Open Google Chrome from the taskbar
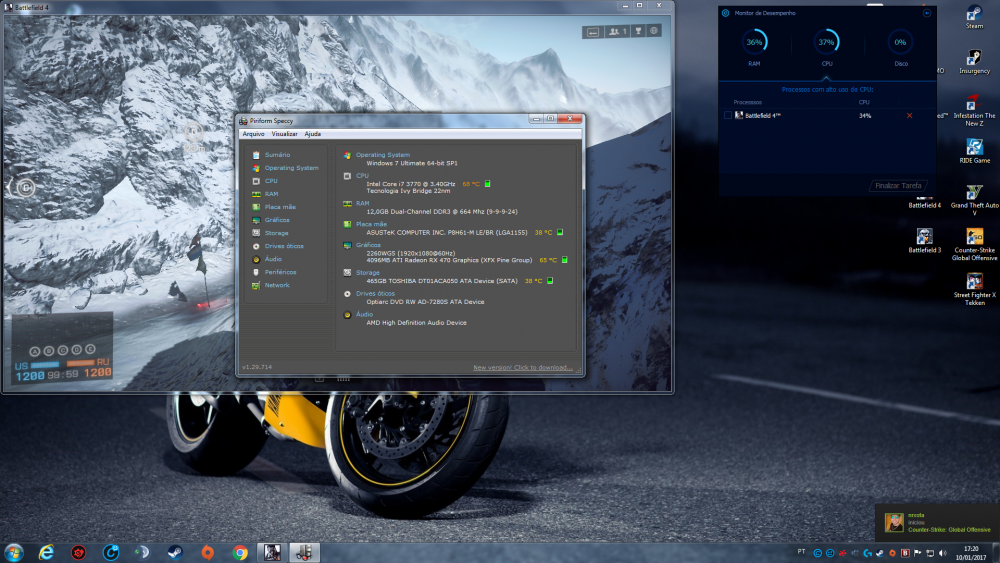 240,551
